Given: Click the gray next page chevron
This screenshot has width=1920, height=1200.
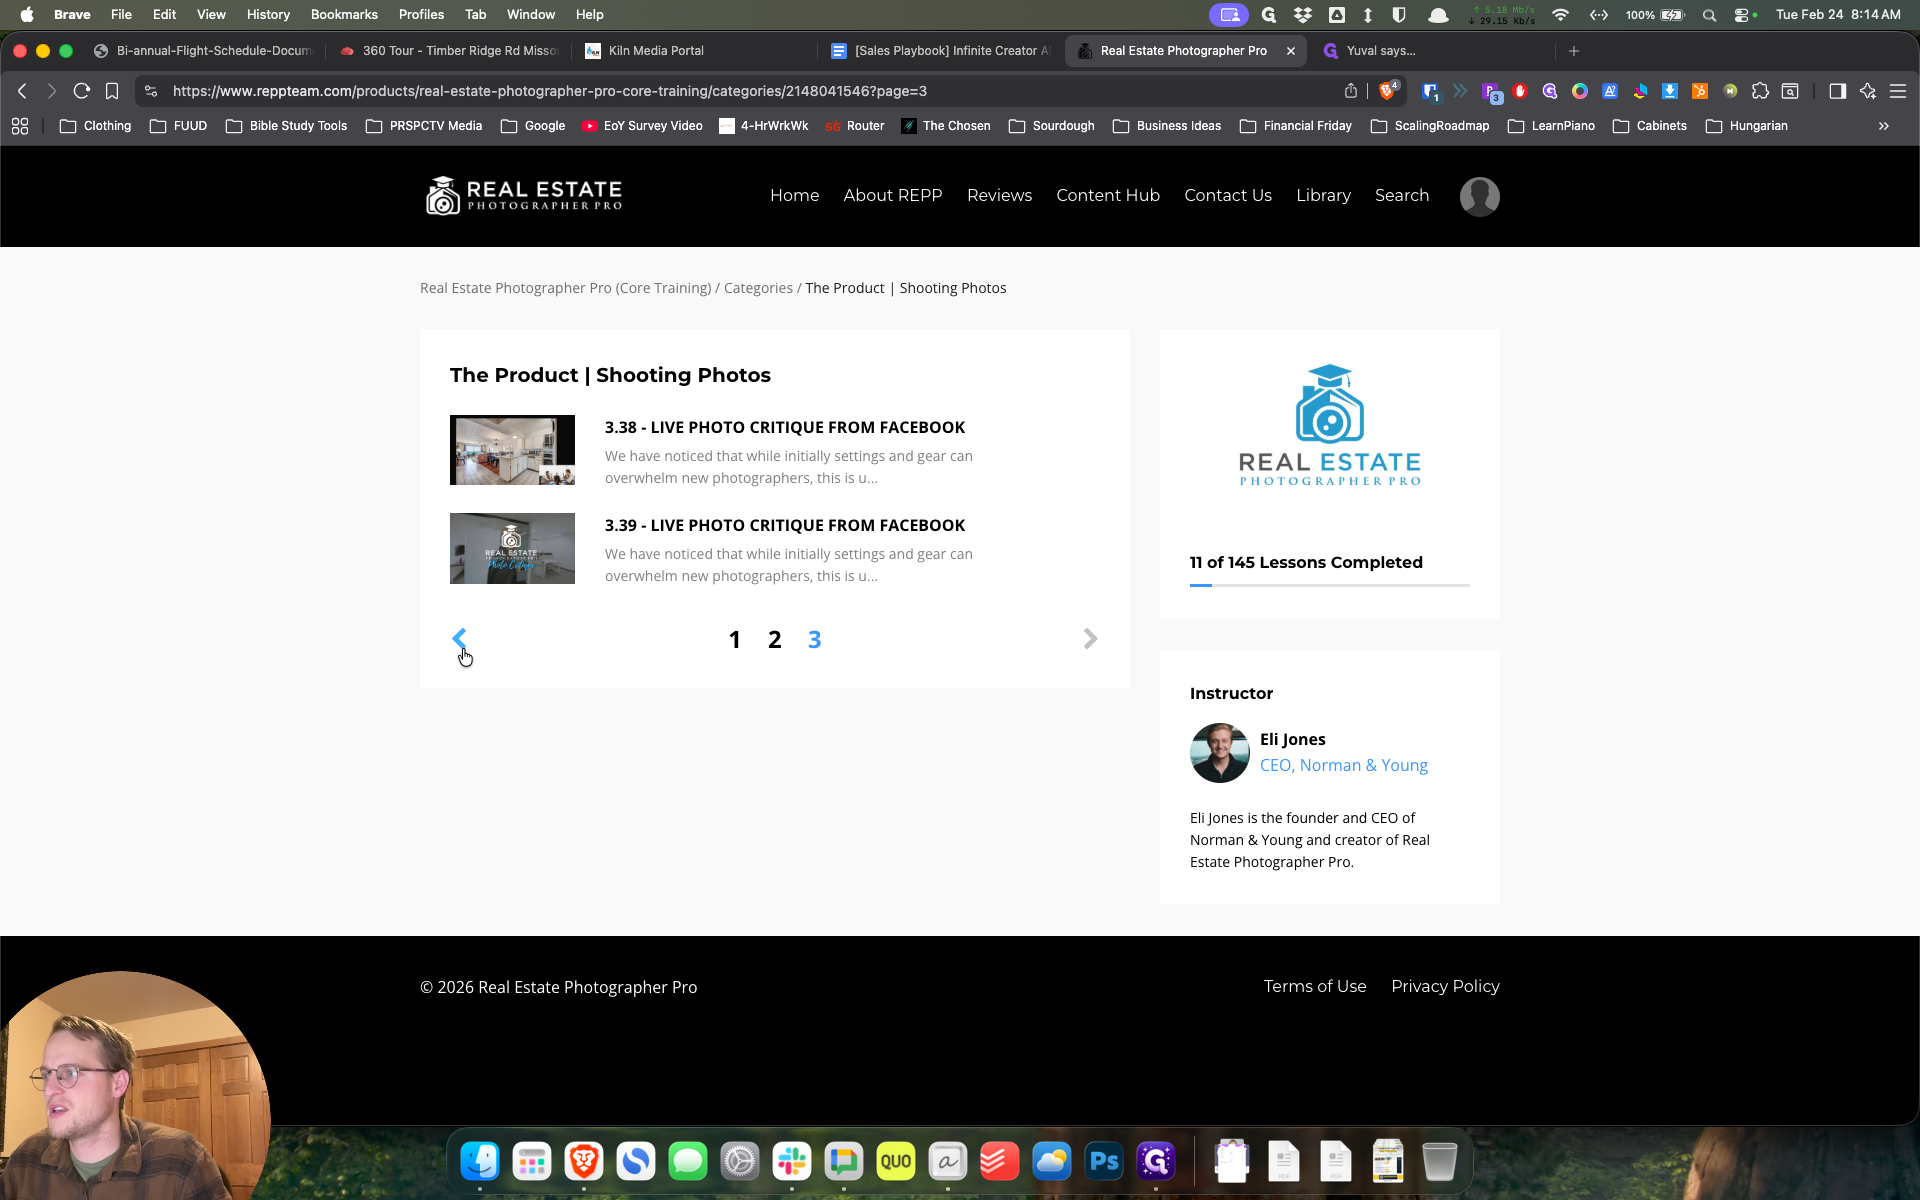Looking at the screenshot, I should (x=1090, y=638).
